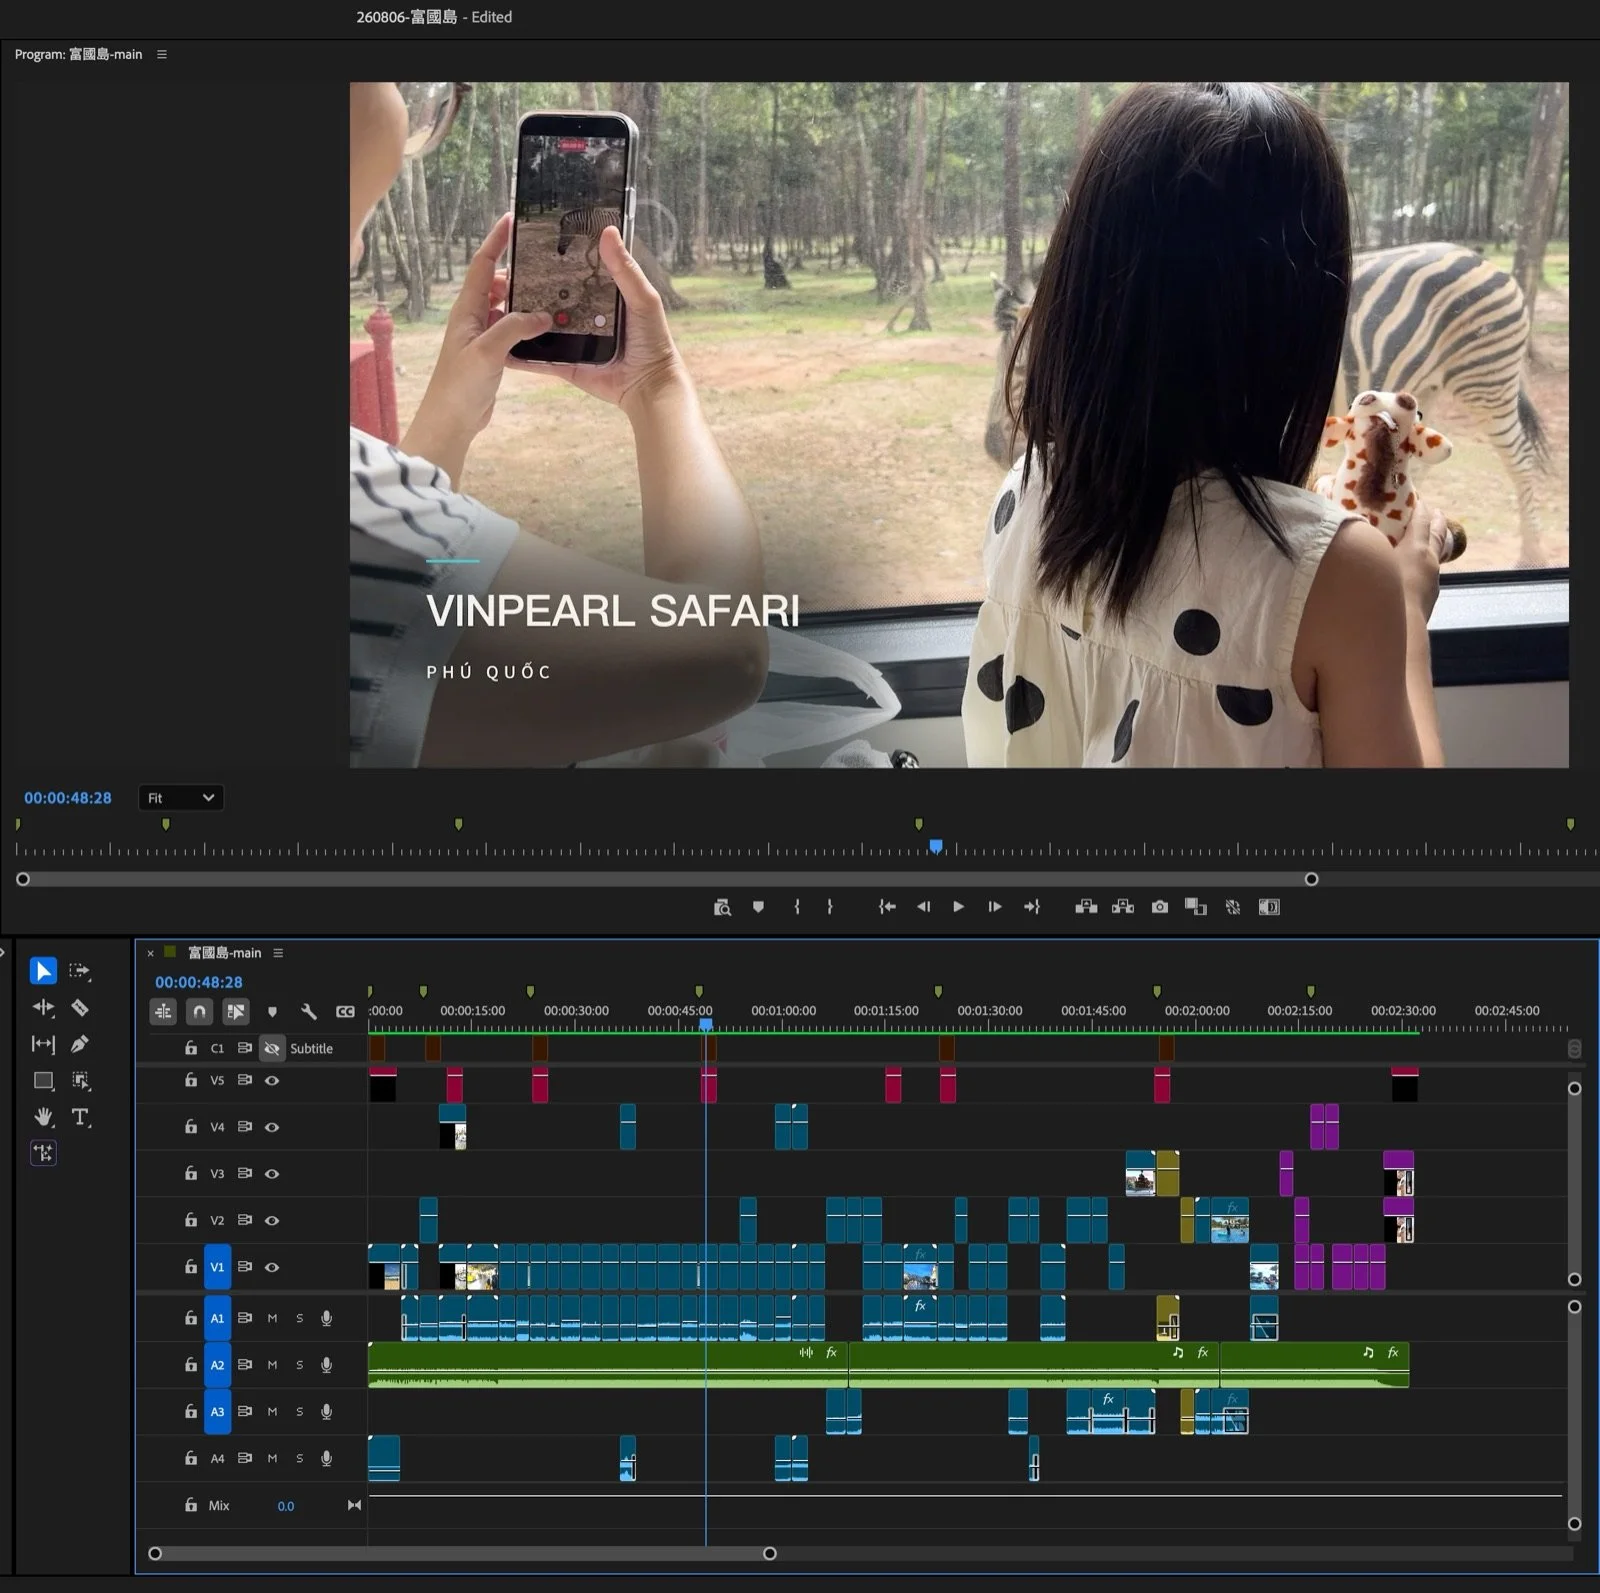1600x1593 pixels.
Task: Select the 富國島-main timeline tab
Action: click(x=224, y=953)
